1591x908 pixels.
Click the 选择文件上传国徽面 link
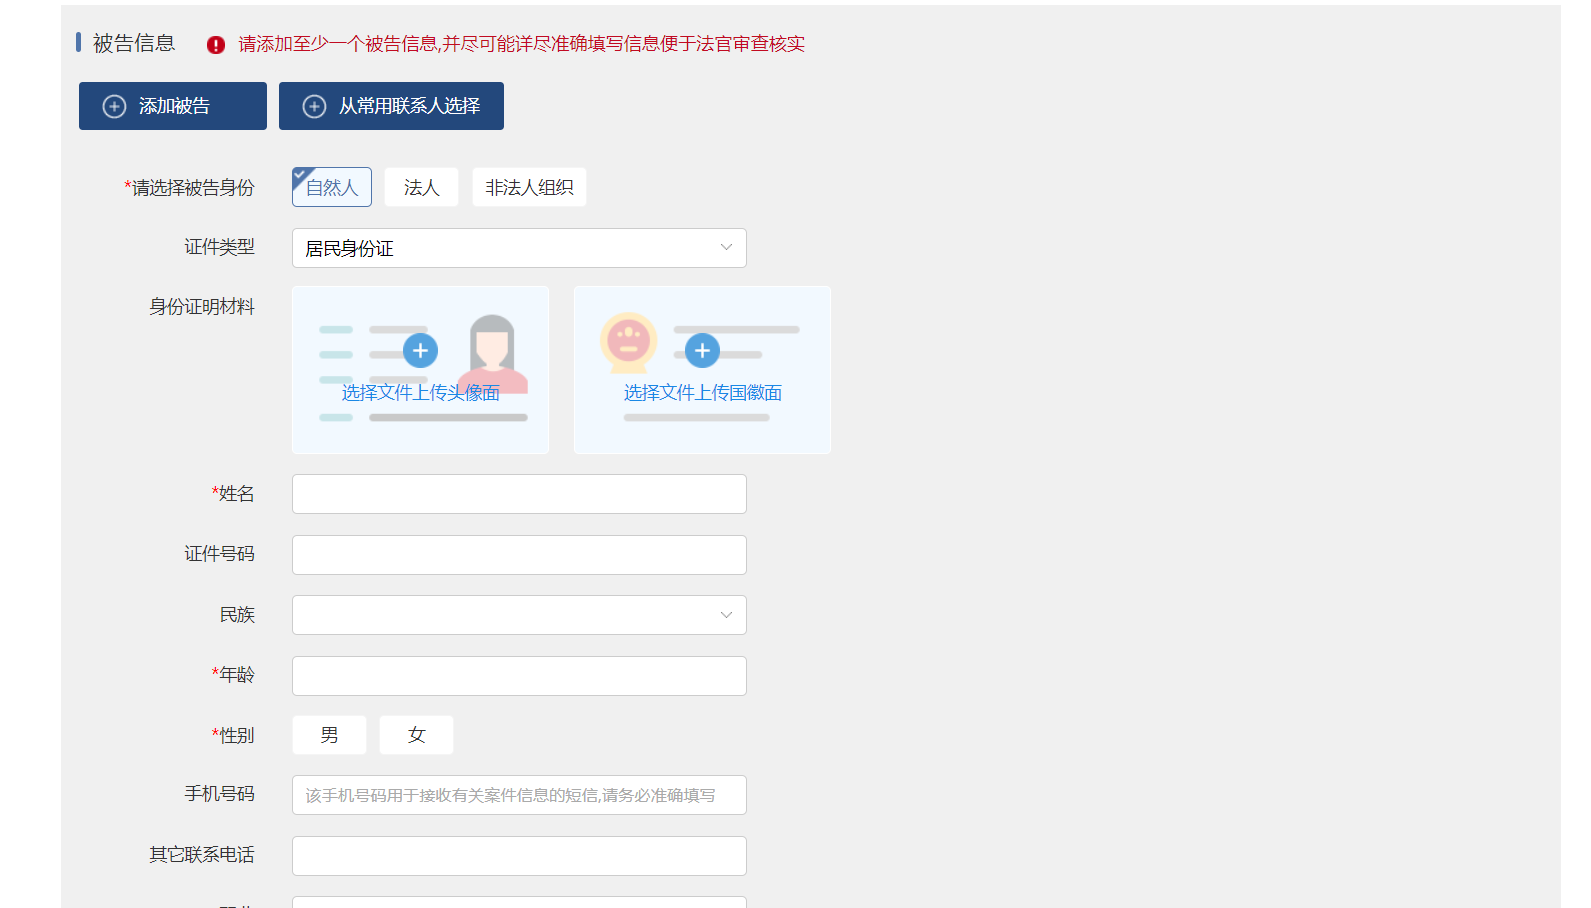(702, 393)
